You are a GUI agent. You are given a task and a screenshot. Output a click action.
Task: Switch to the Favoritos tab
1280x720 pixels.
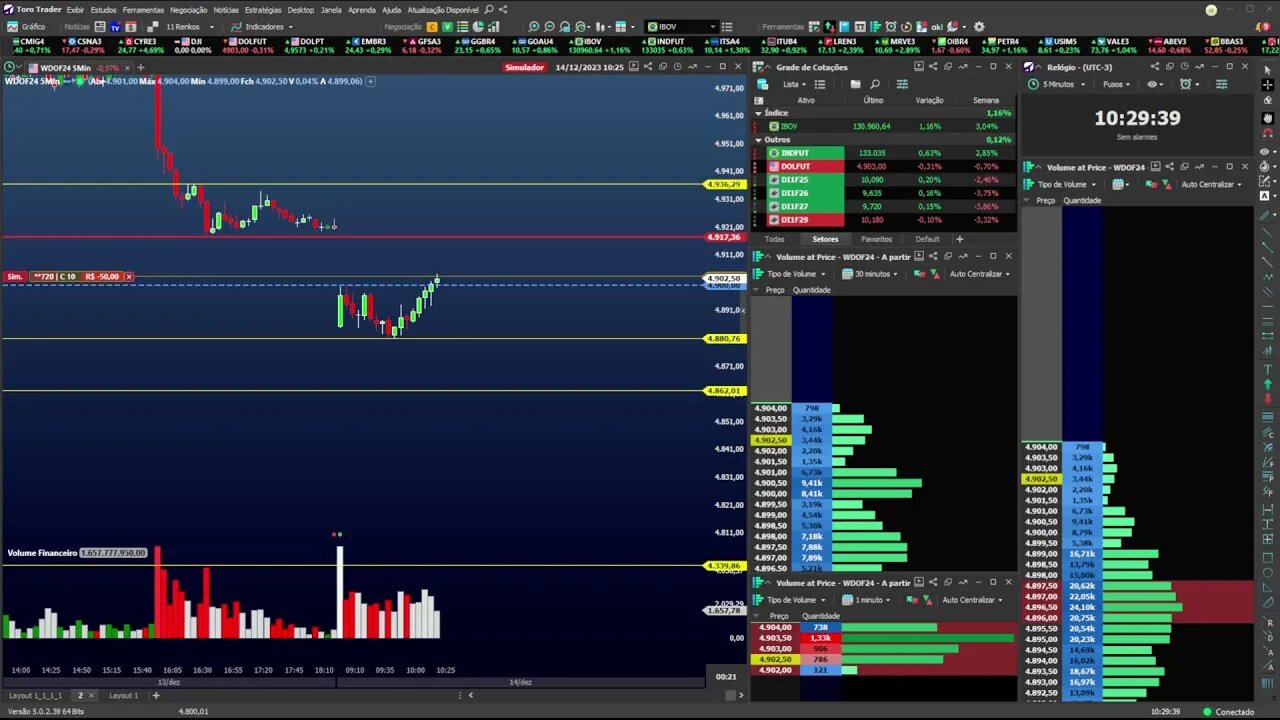point(876,239)
